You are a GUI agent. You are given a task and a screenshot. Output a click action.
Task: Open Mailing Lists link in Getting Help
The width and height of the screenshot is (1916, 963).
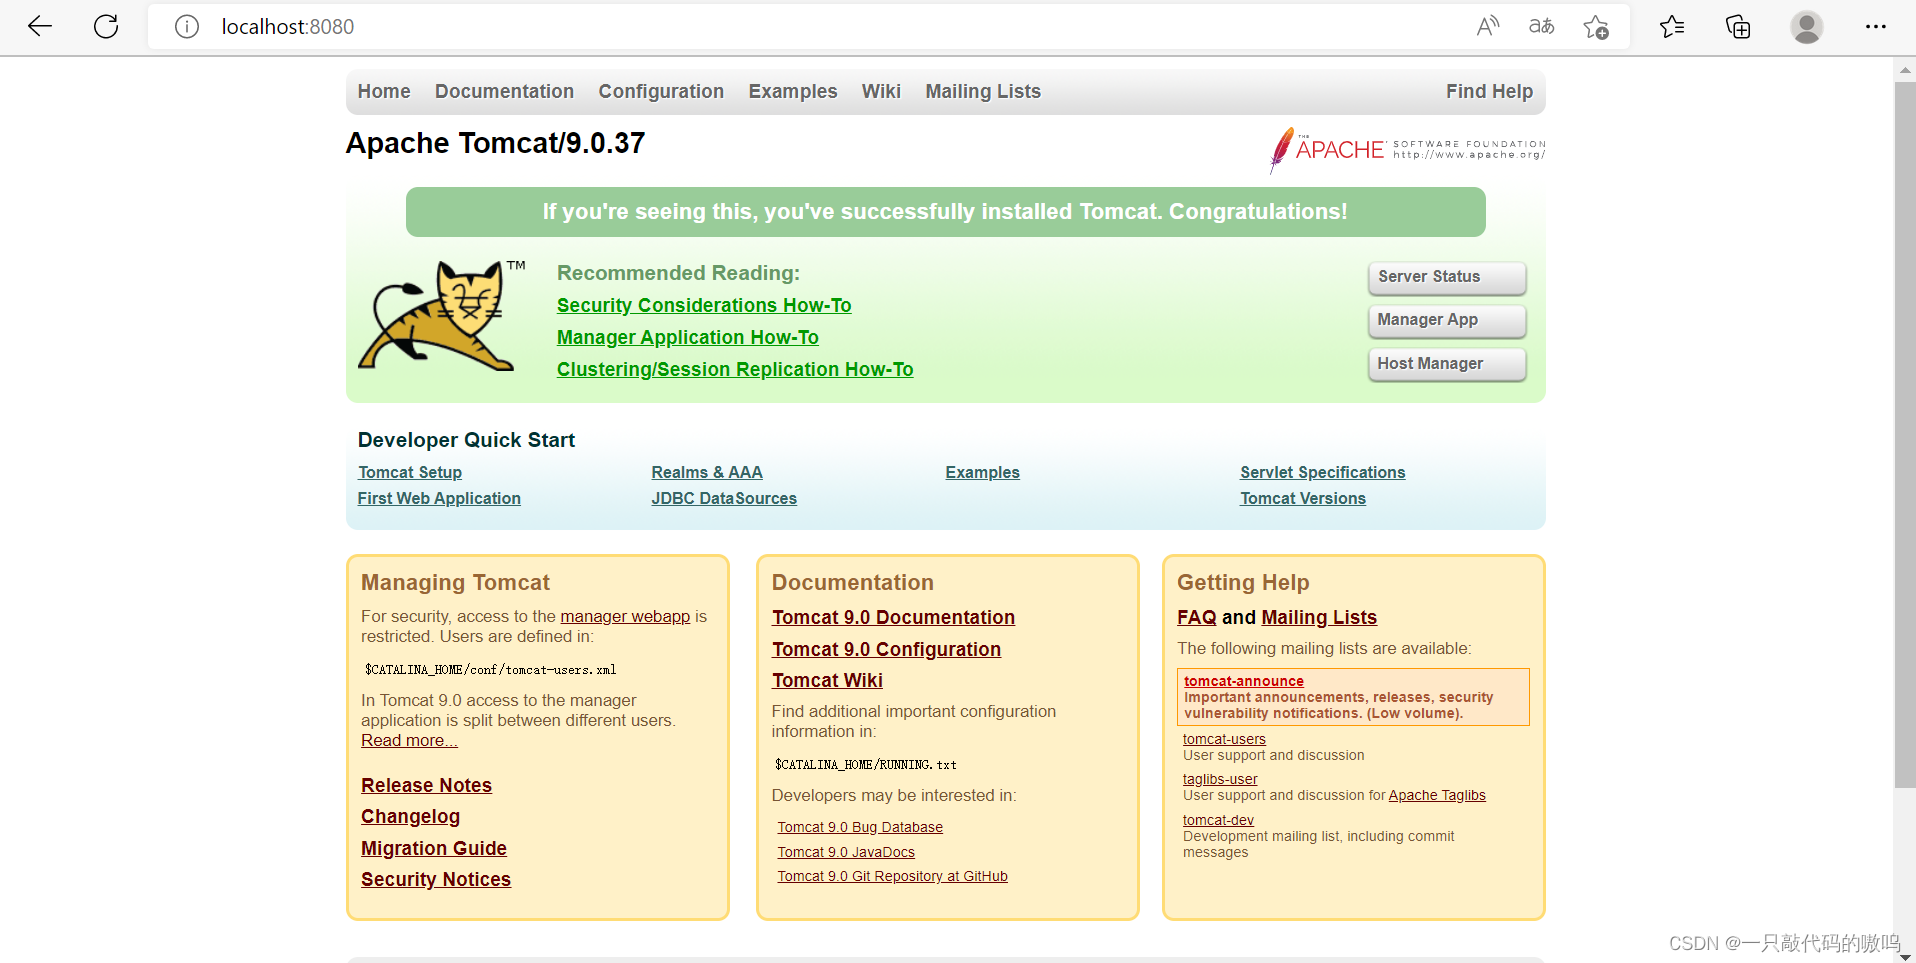(x=1319, y=618)
